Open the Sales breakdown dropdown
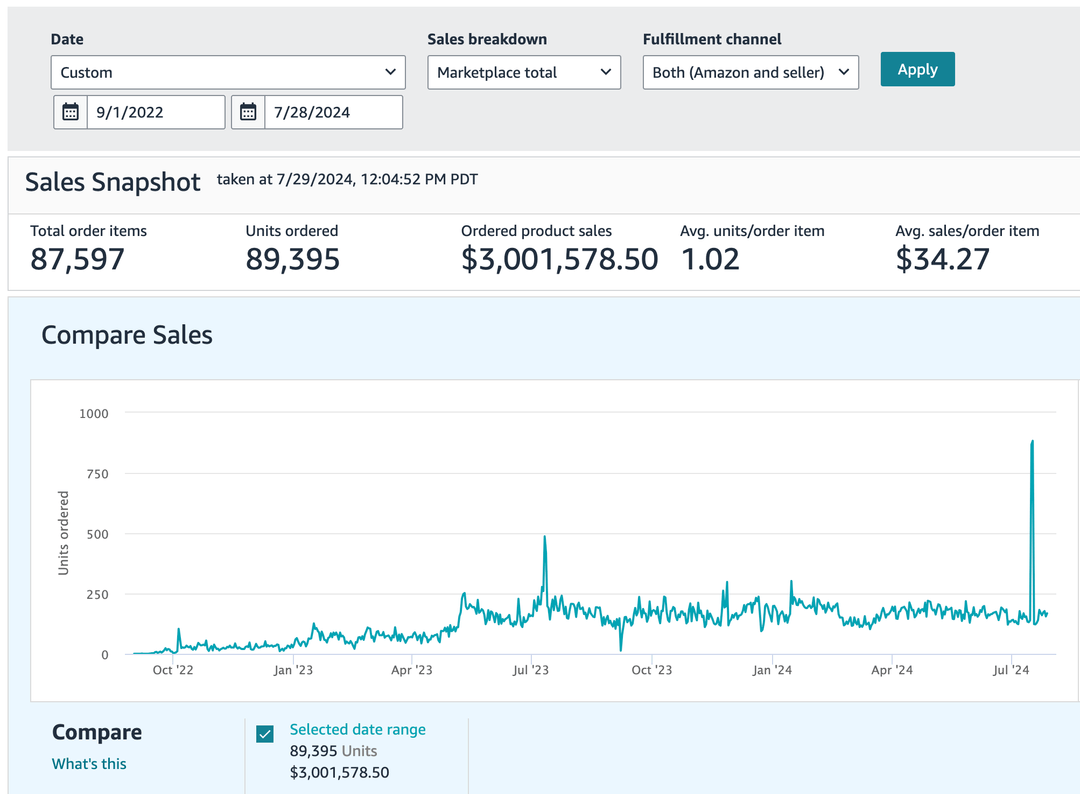 tap(523, 72)
